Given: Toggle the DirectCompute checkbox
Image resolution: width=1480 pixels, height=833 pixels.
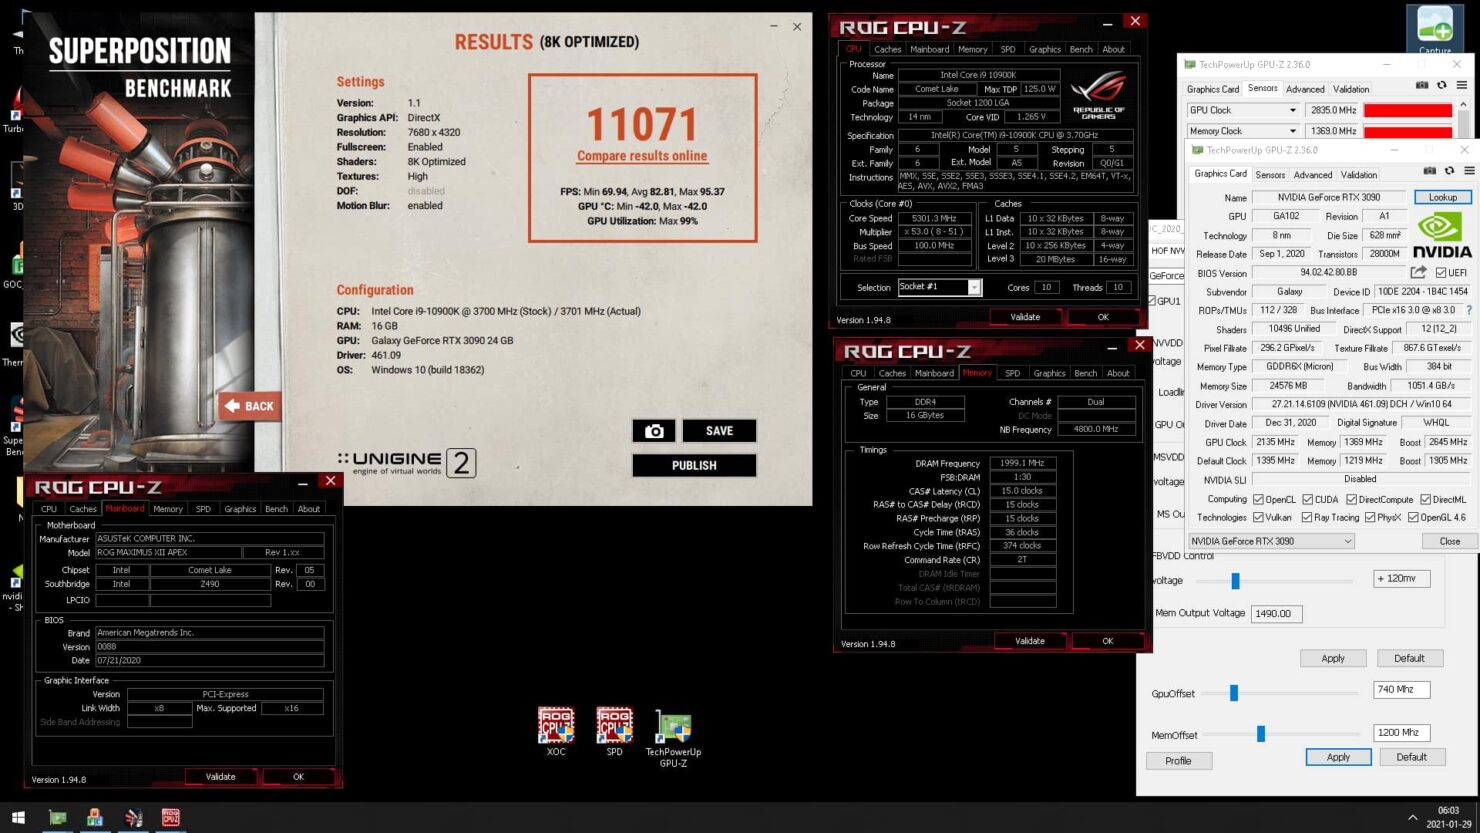Looking at the screenshot, I should [1350, 499].
